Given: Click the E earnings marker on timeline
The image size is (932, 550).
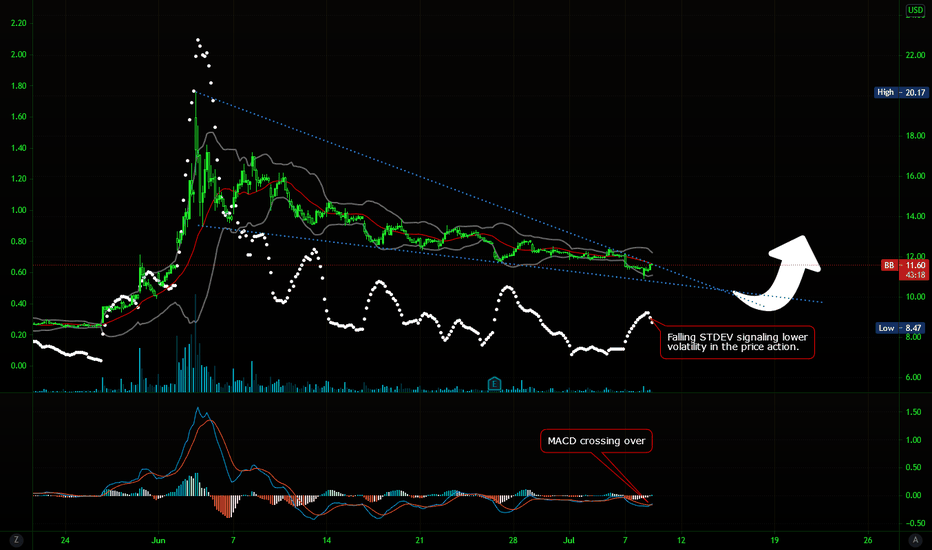Looking at the screenshot, I should (494, 384).
